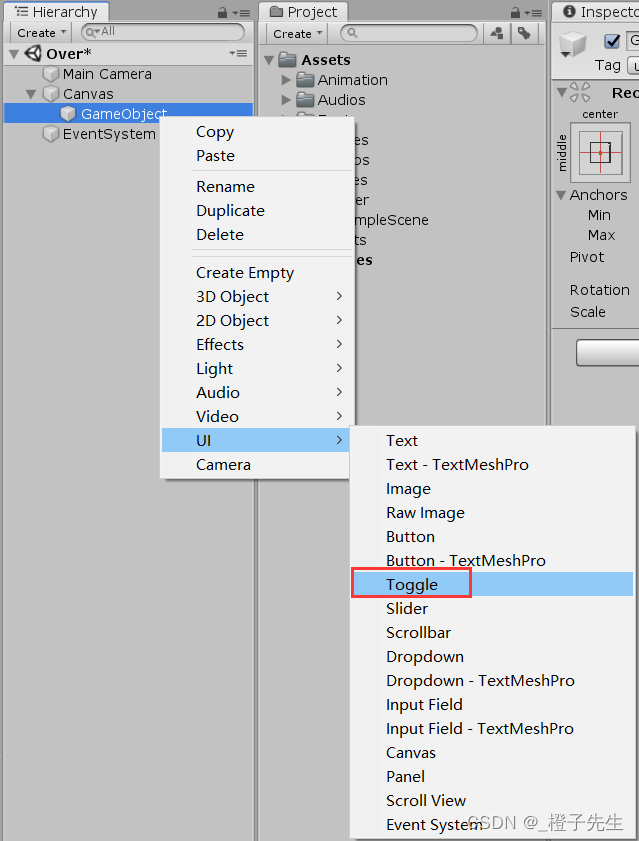Open the 3D Object submenu
639x841 pixels.
click(x=255, y=297)
